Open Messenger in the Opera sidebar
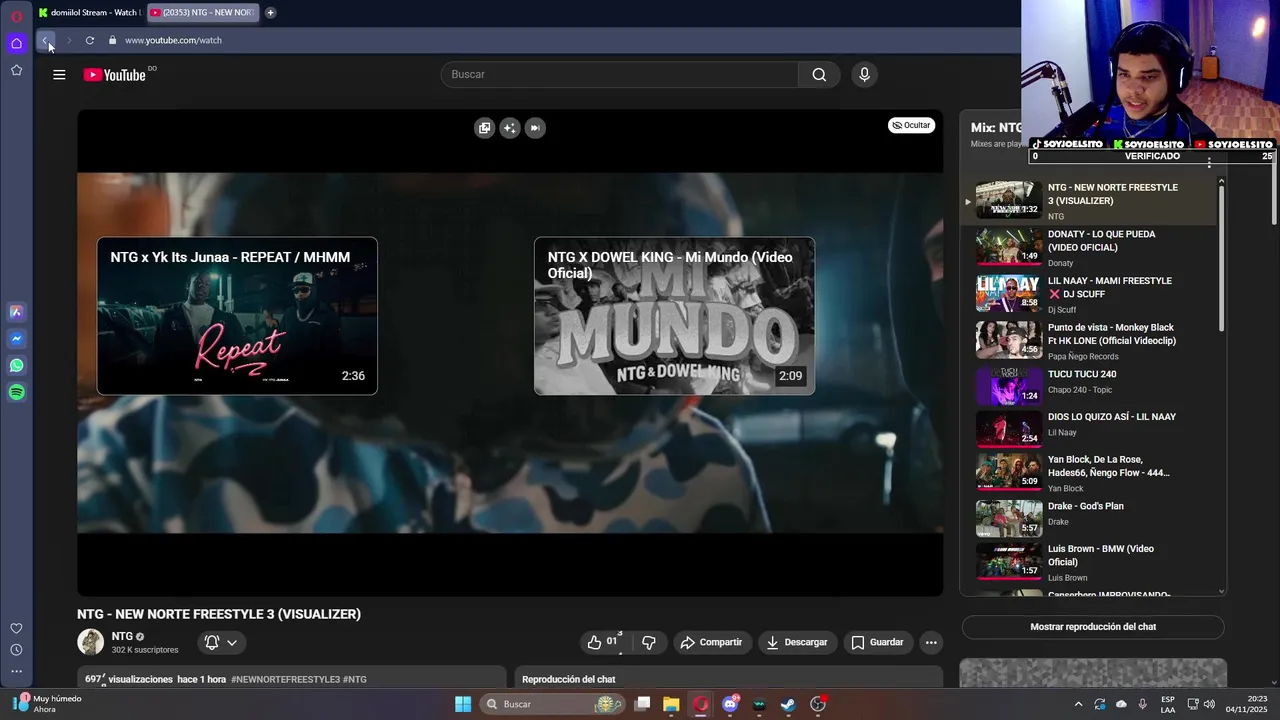The height and width of the screenshot is (720, 1280). [16, 339]
